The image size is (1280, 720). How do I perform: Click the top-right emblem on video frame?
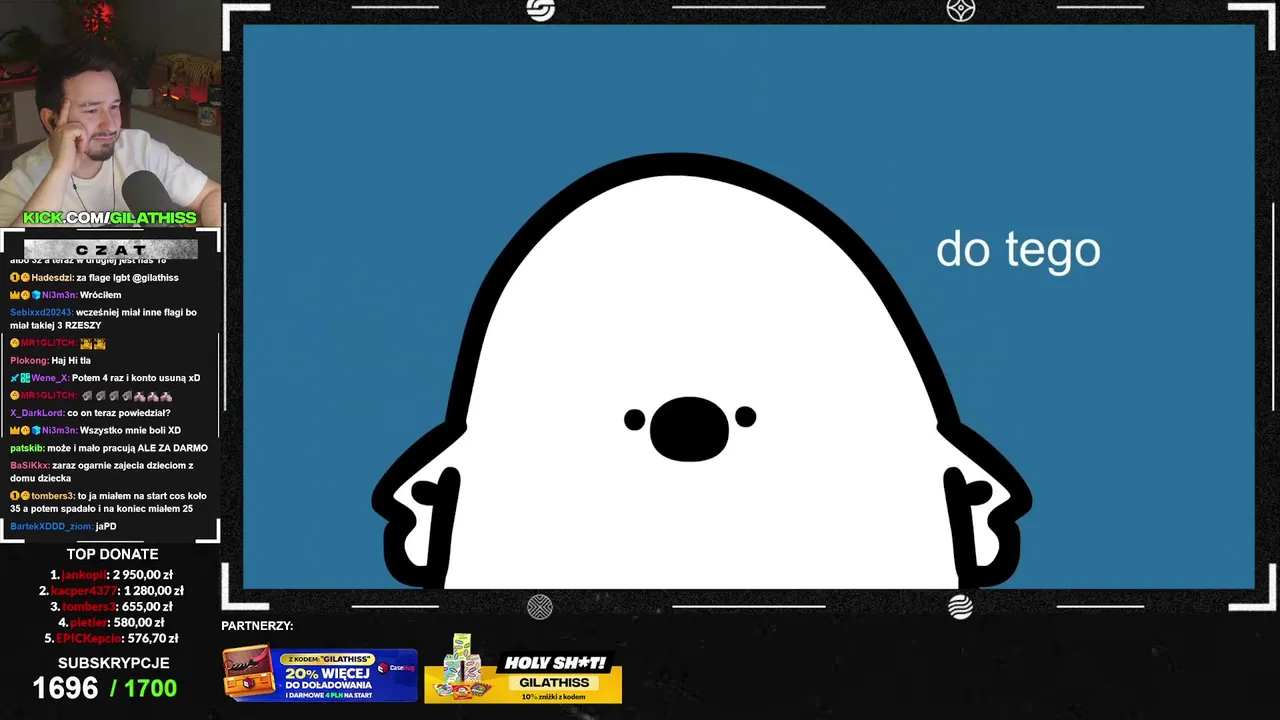(x=960, y=10)
